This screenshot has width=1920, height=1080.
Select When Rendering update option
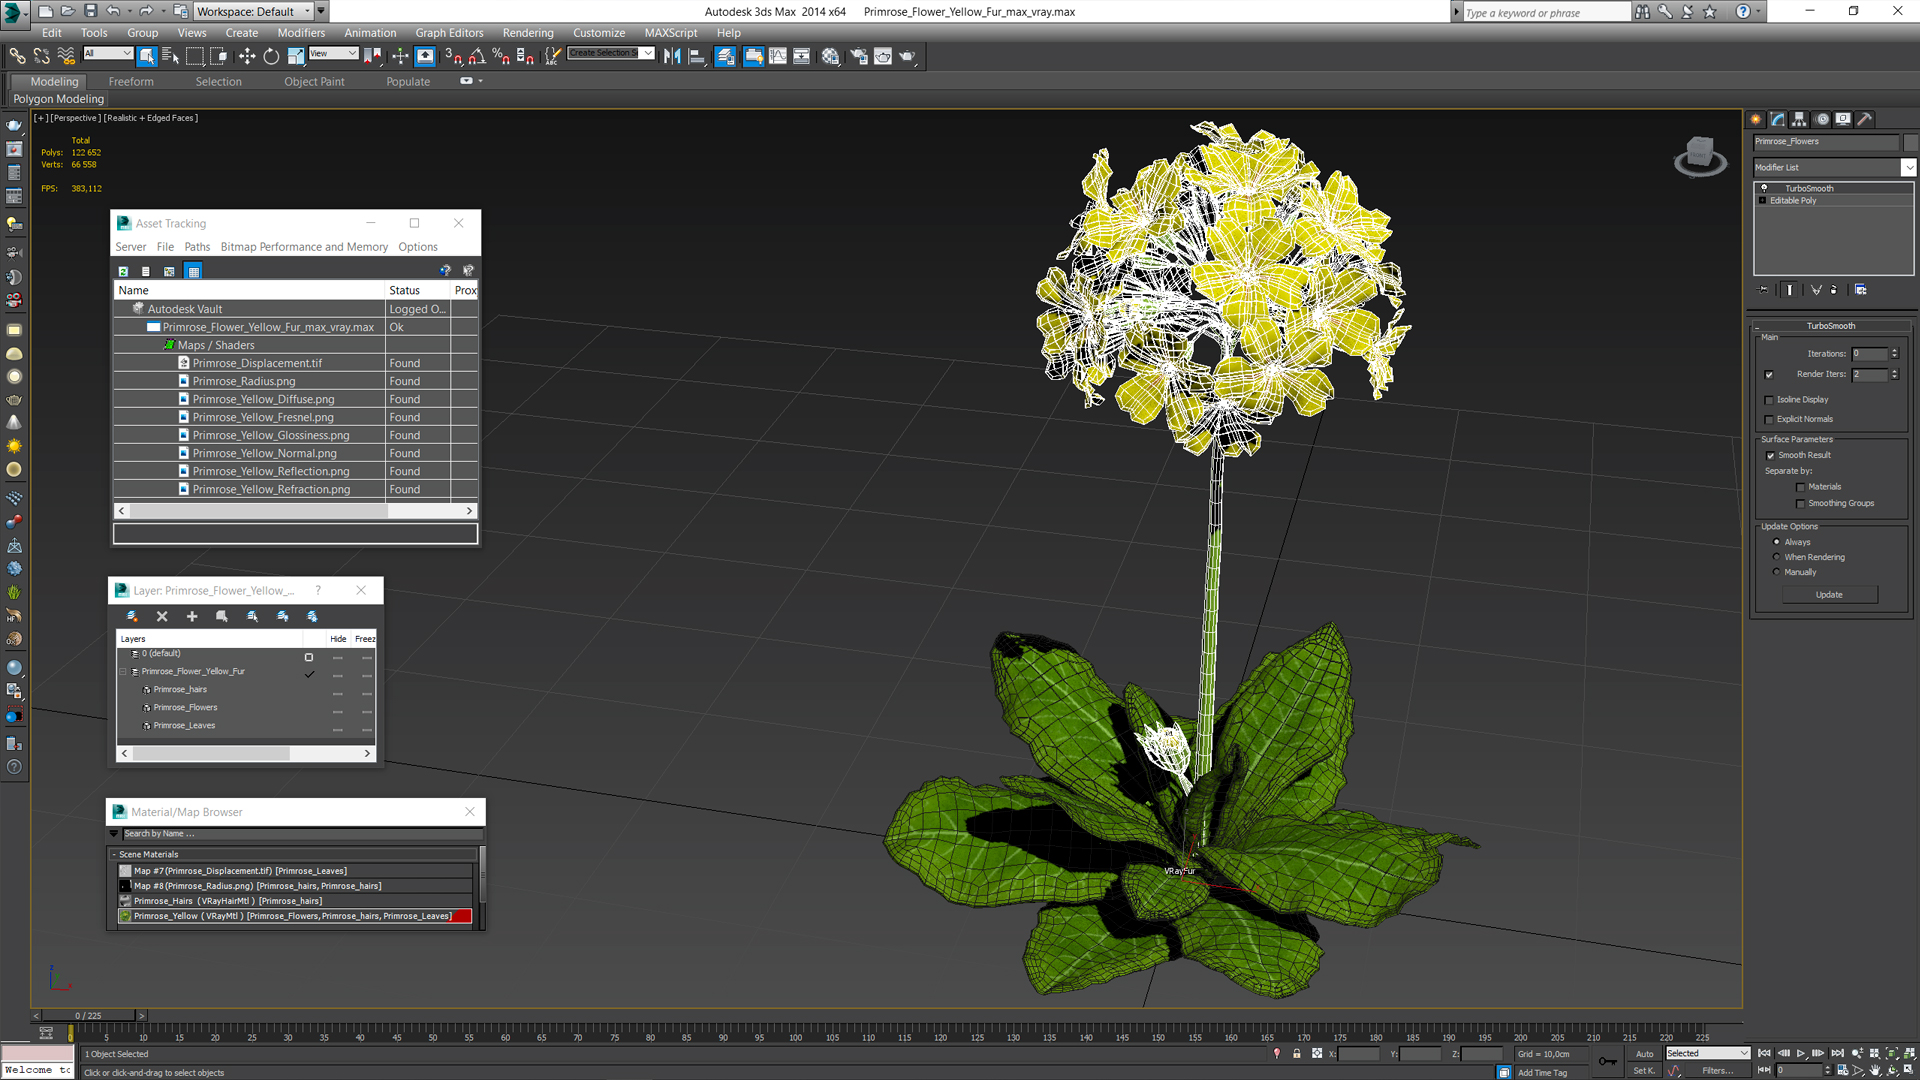(x=1777, y=557)
